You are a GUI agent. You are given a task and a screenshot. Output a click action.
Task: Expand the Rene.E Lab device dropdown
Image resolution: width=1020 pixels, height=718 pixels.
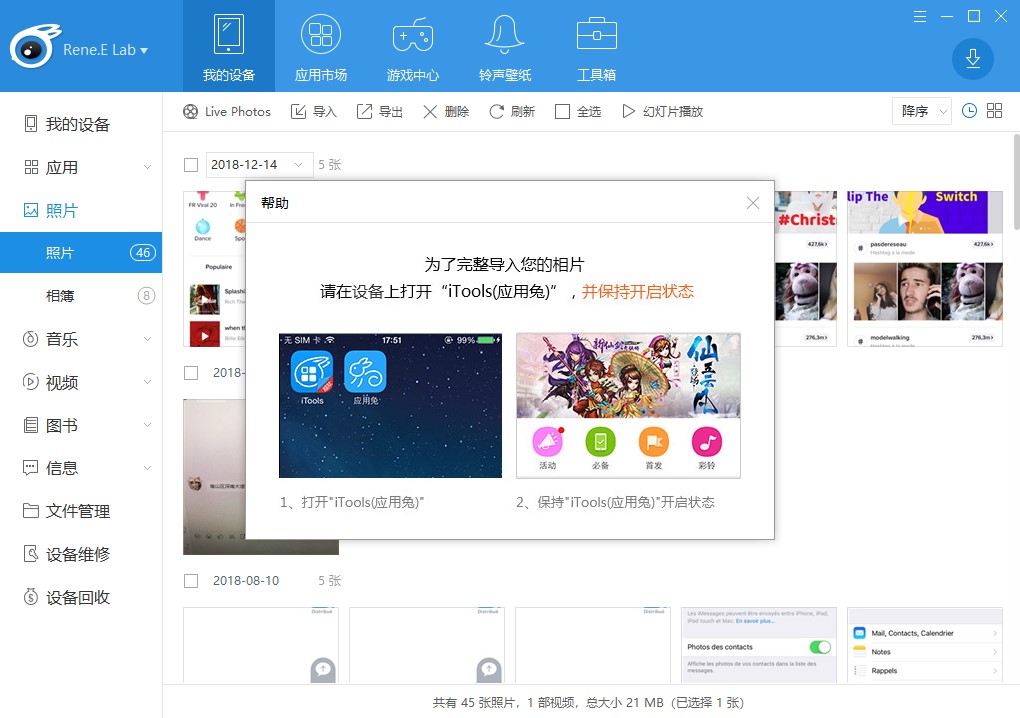105,49
